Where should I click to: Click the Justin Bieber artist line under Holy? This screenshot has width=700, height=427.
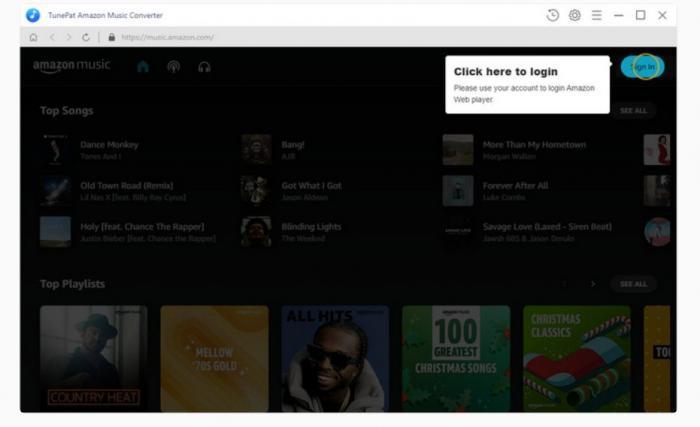click(x=148, y=239)
